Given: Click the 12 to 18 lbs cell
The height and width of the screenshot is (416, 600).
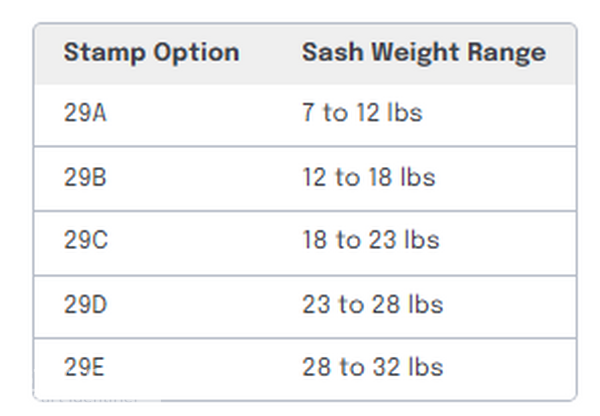Looking at the screenshot, I should [369, 177].
